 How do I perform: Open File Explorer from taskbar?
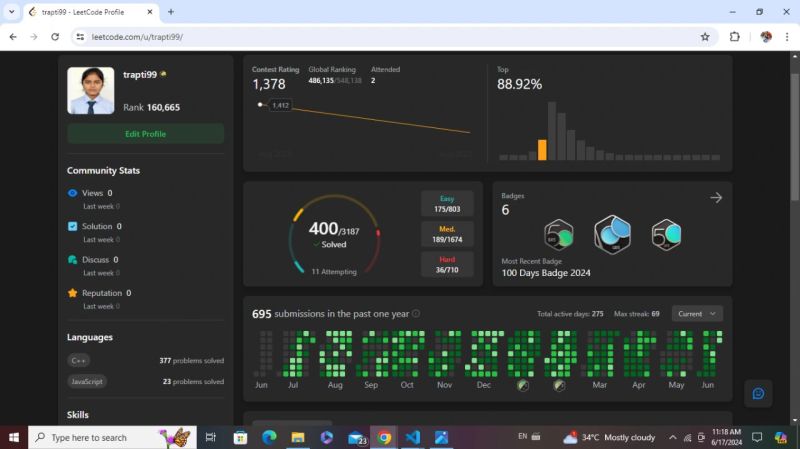coord(298,437)
